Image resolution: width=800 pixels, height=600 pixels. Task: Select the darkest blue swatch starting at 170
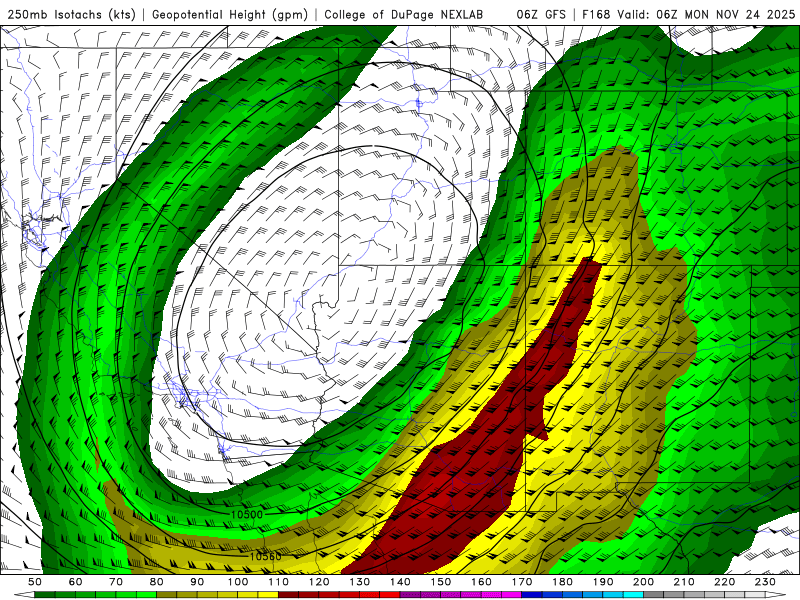pos(532,594)
